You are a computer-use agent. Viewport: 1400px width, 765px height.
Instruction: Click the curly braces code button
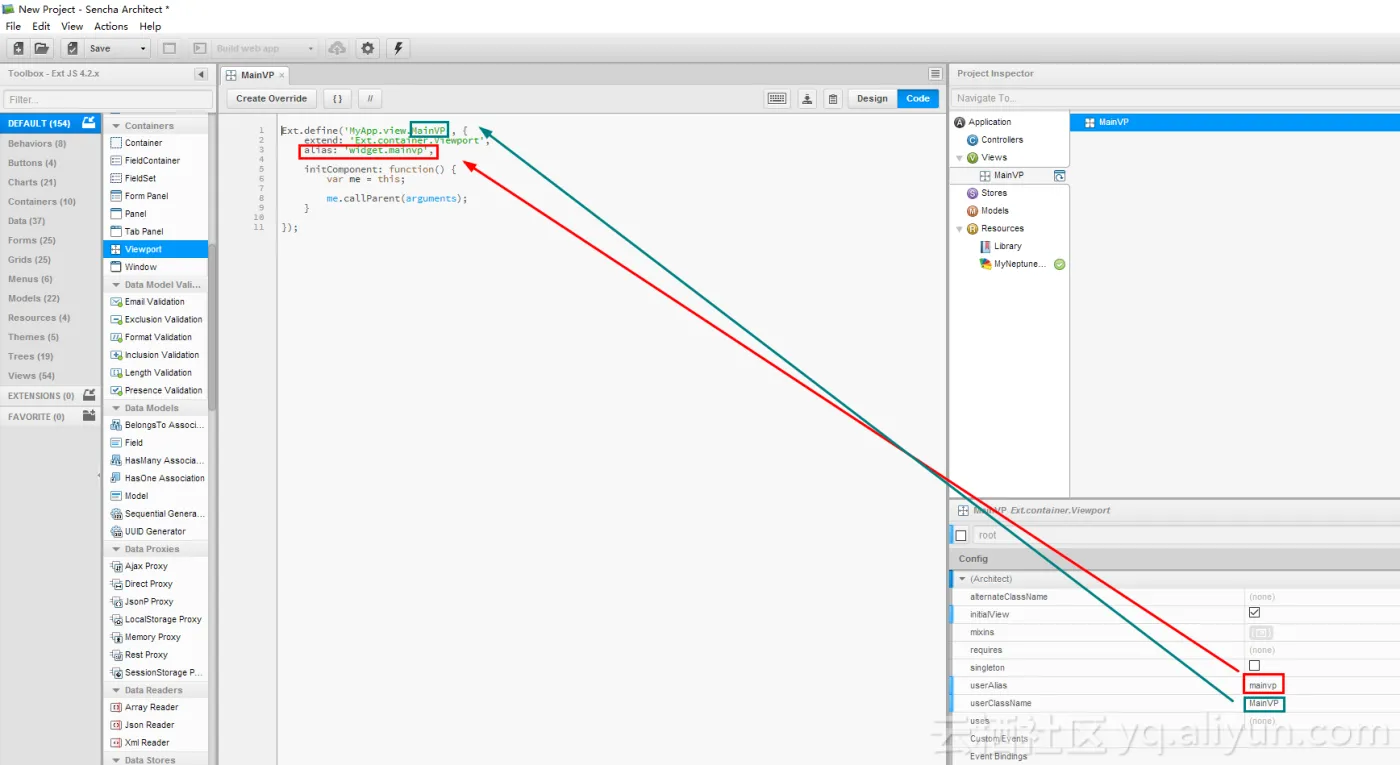tap(338, 98)
